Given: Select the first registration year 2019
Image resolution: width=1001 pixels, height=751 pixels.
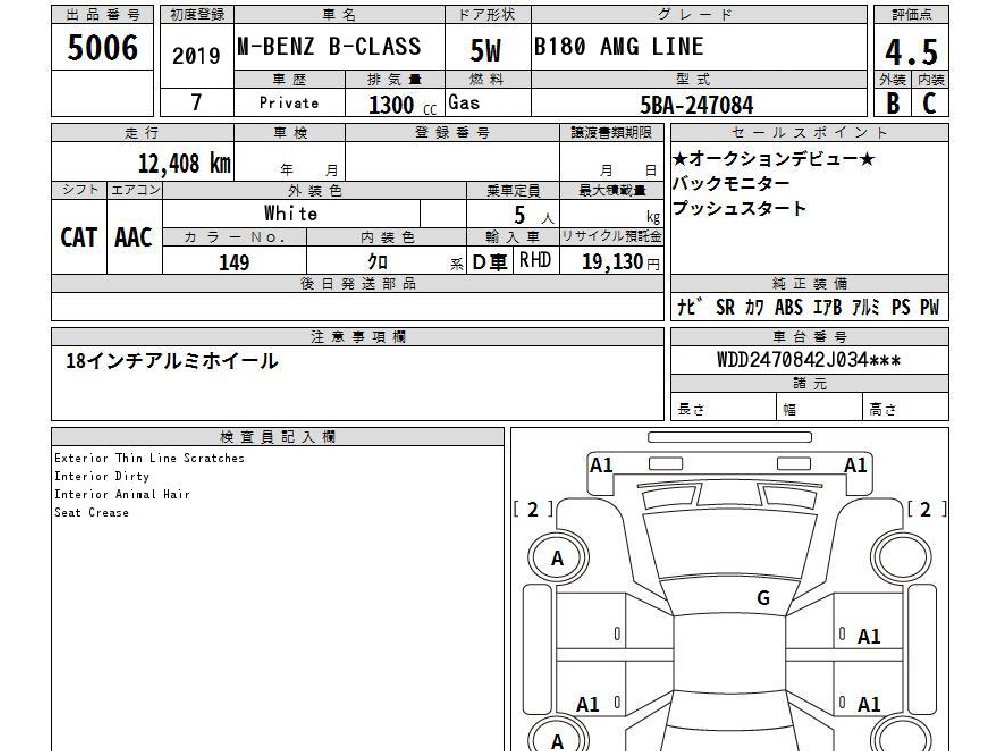Looking at the screenshot, I should 196,56.
